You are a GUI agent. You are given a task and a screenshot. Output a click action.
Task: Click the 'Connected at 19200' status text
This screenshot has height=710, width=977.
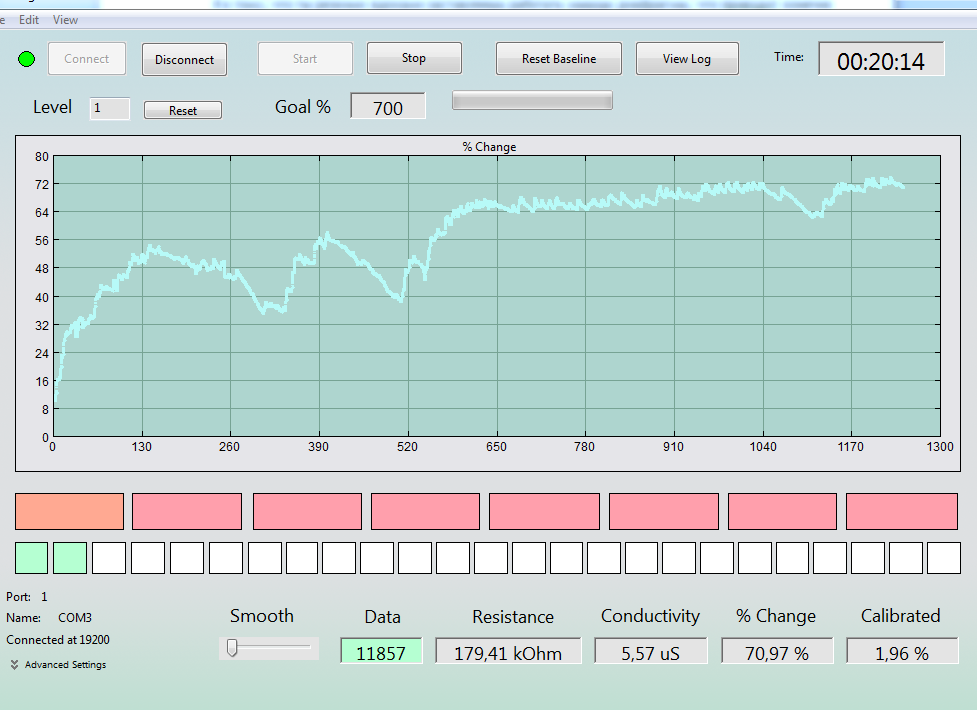click(x=58, y=640)
